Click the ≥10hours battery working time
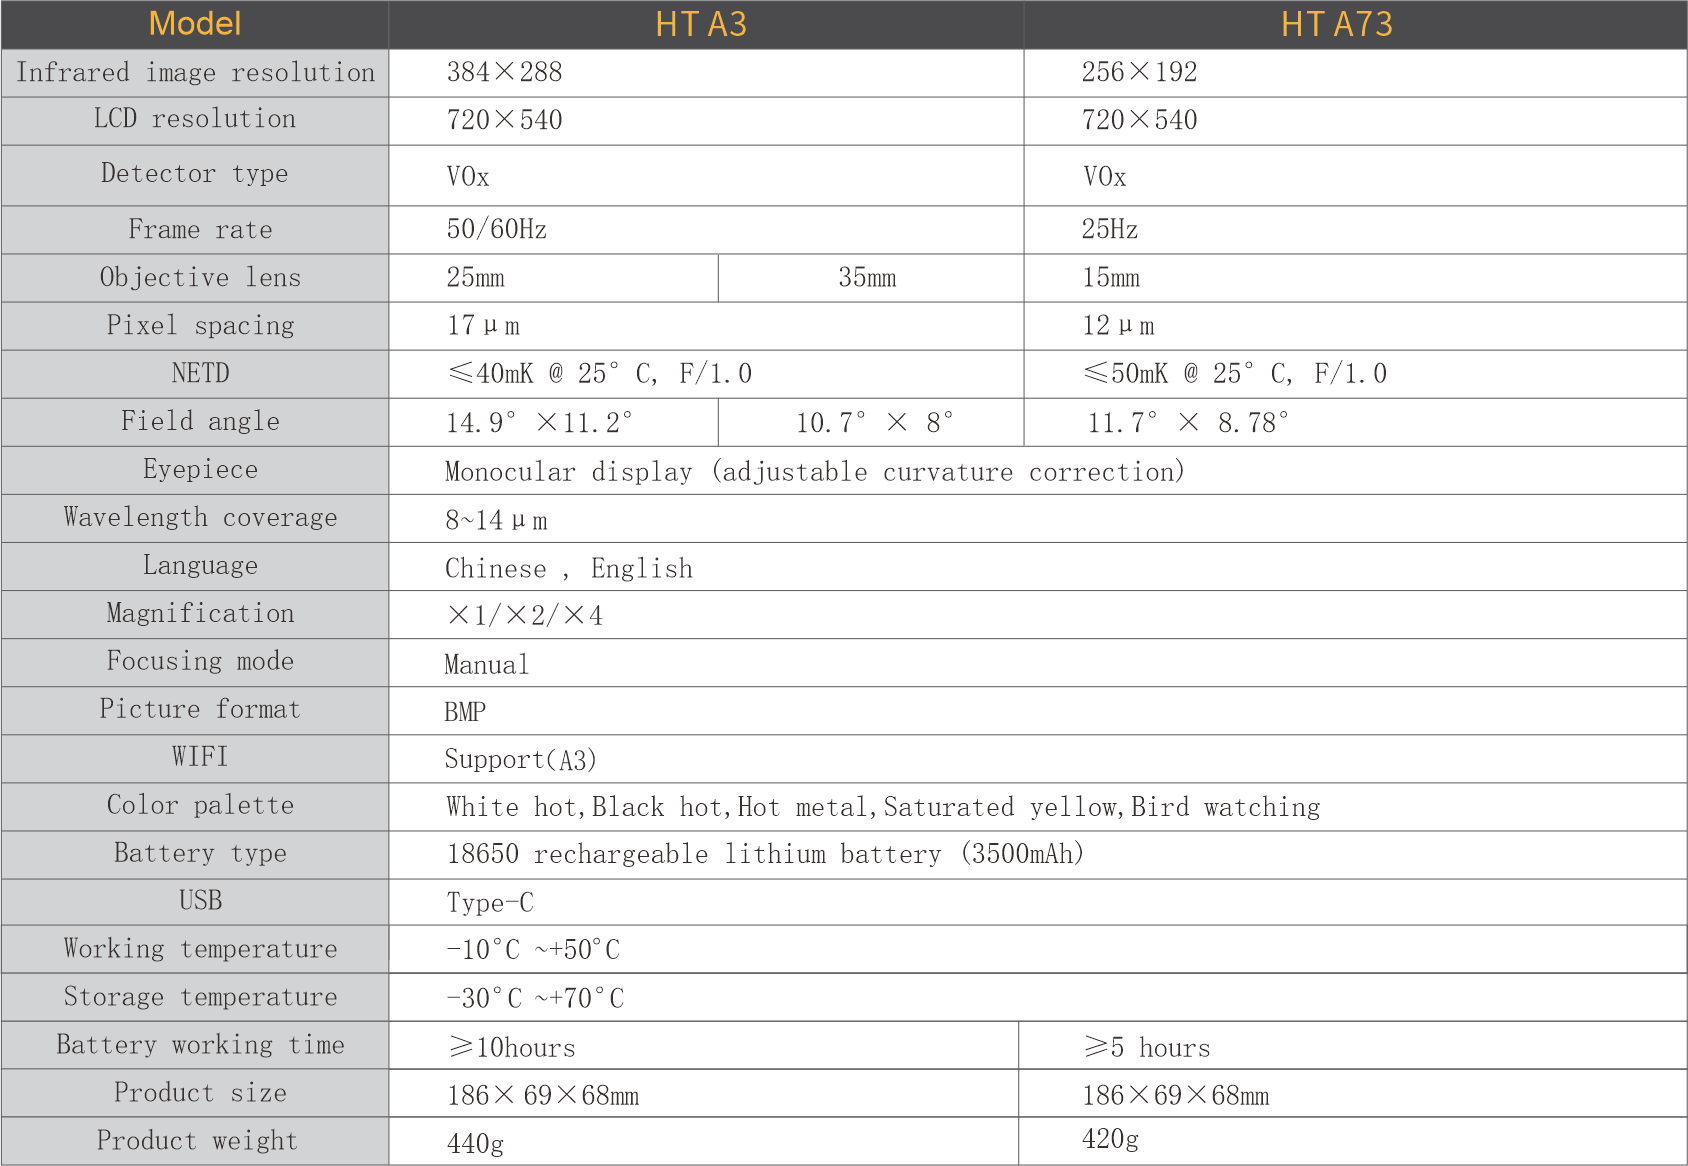Image resolution: width=1688 pixels, height=1166 pixels. click(x=512, y=1047)
